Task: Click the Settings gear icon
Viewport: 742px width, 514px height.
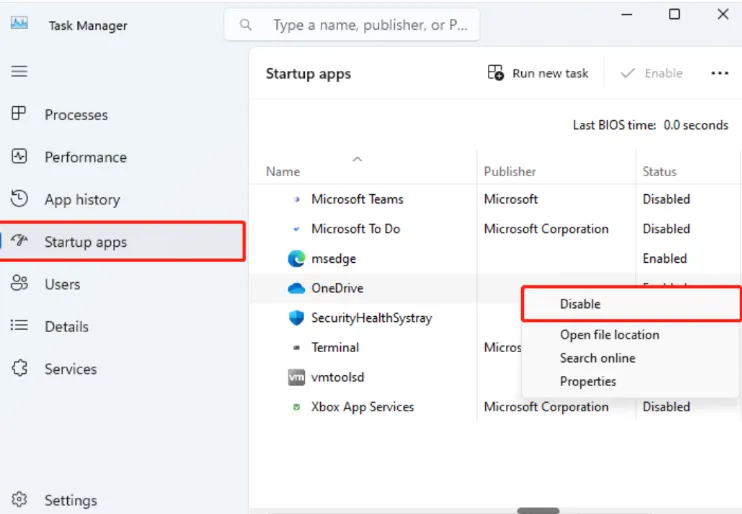Action: pyautogui.click(x=19, y=499)
